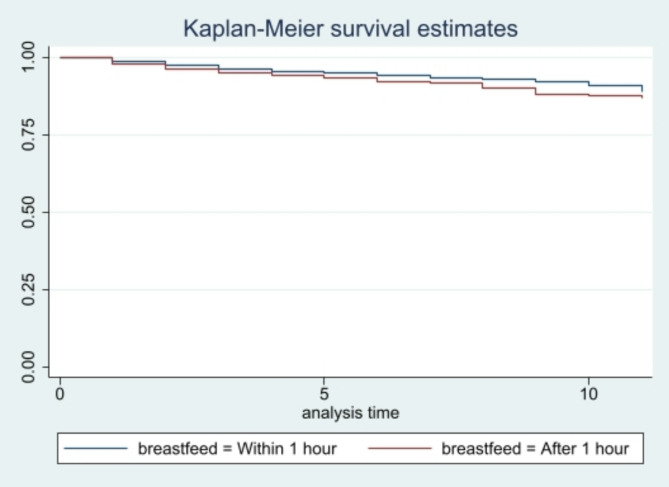Select legend label breastfeed = Within 1 hour
The width and height of the screenshot is (669, 487).
237,449
